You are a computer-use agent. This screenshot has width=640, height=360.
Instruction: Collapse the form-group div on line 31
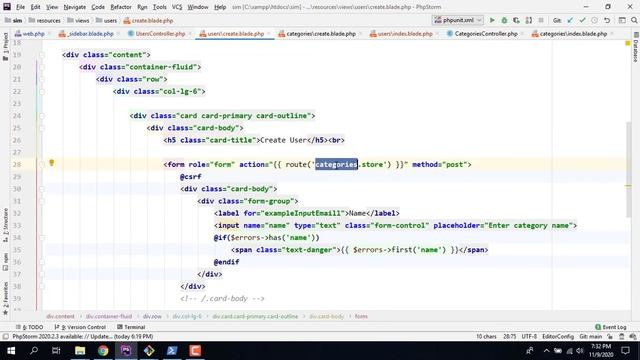(42, 201)
